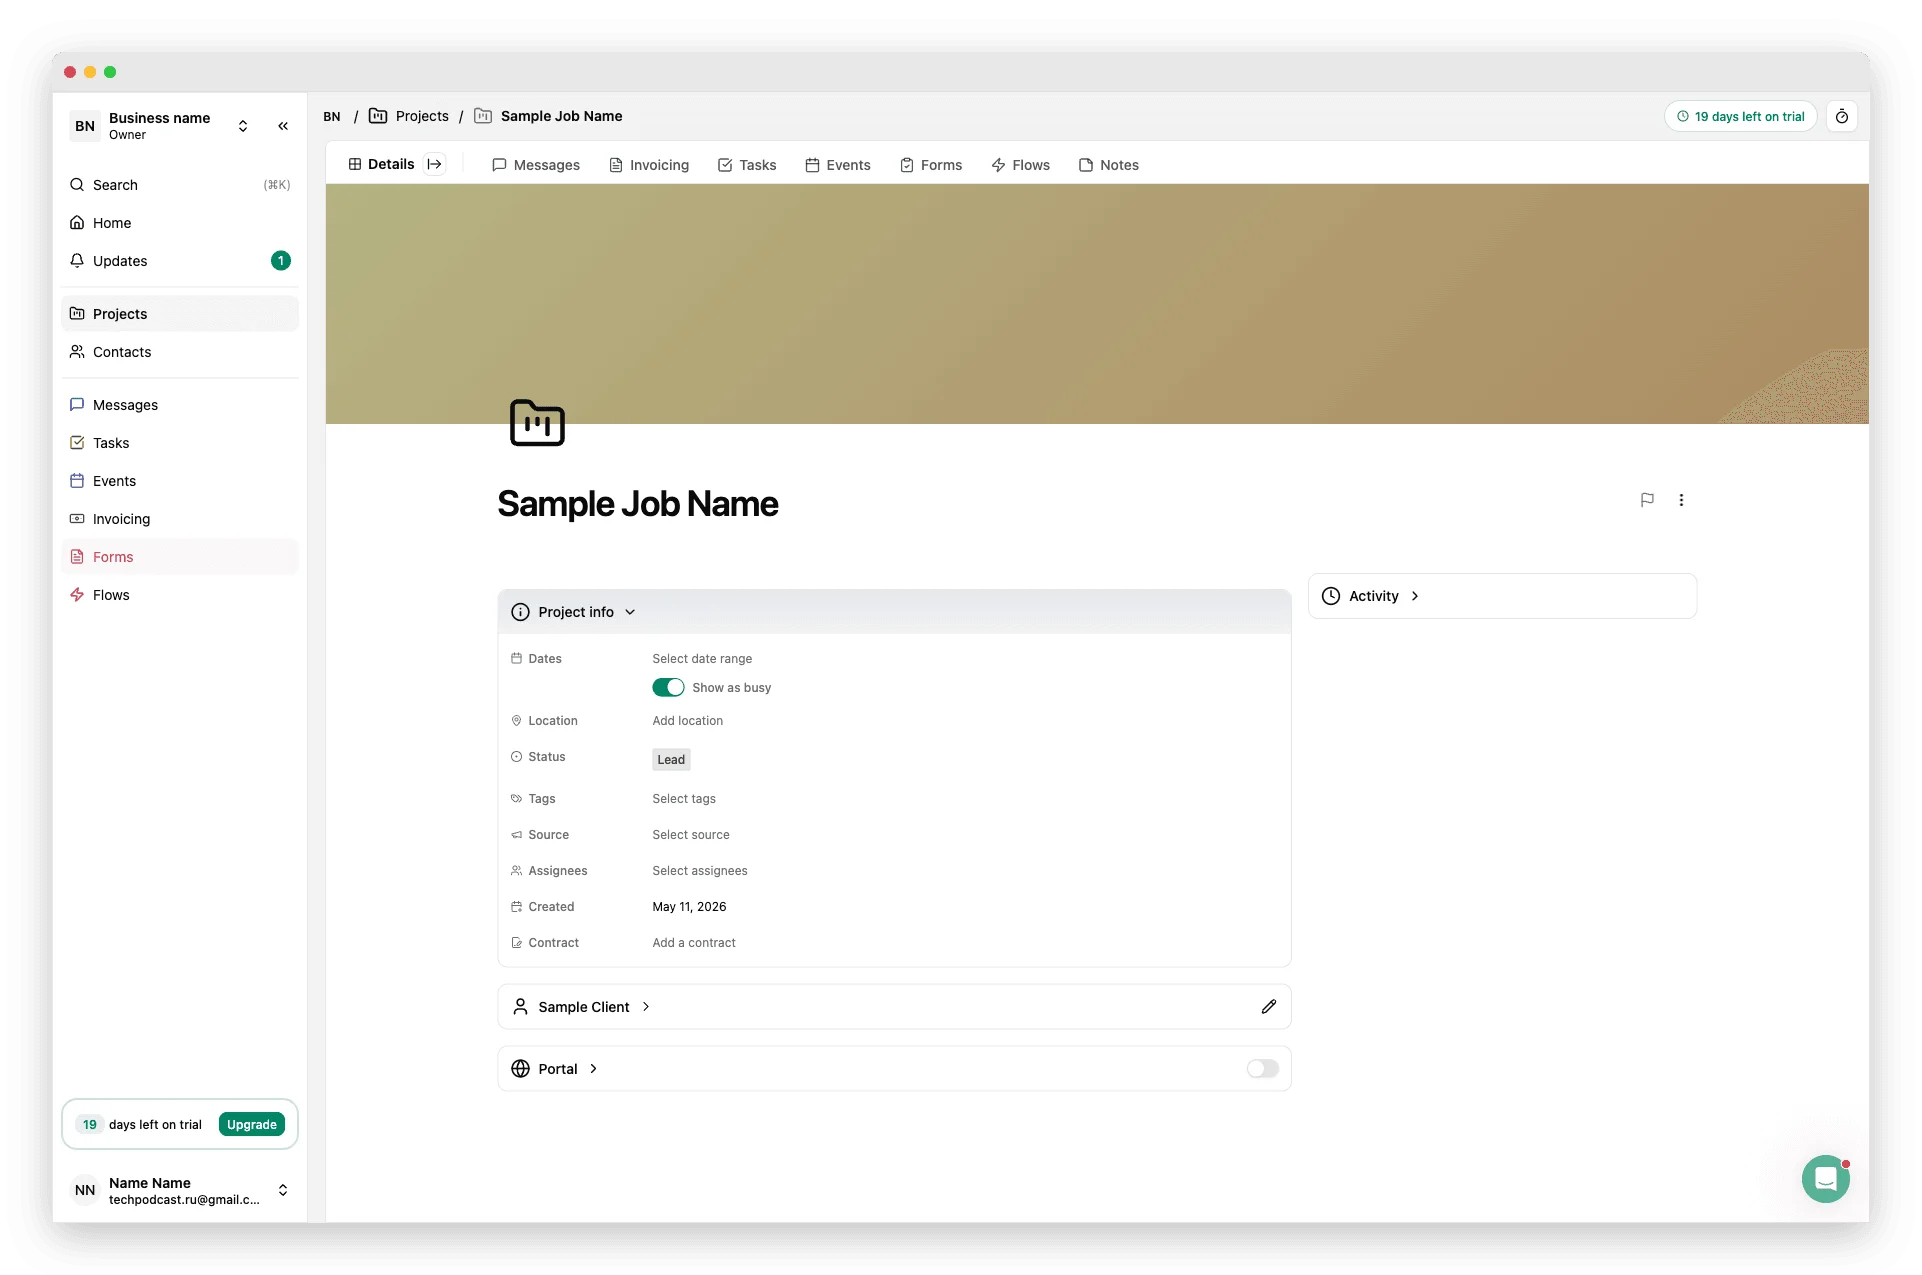Open the user account switcher arrows

pos(283,1190)
